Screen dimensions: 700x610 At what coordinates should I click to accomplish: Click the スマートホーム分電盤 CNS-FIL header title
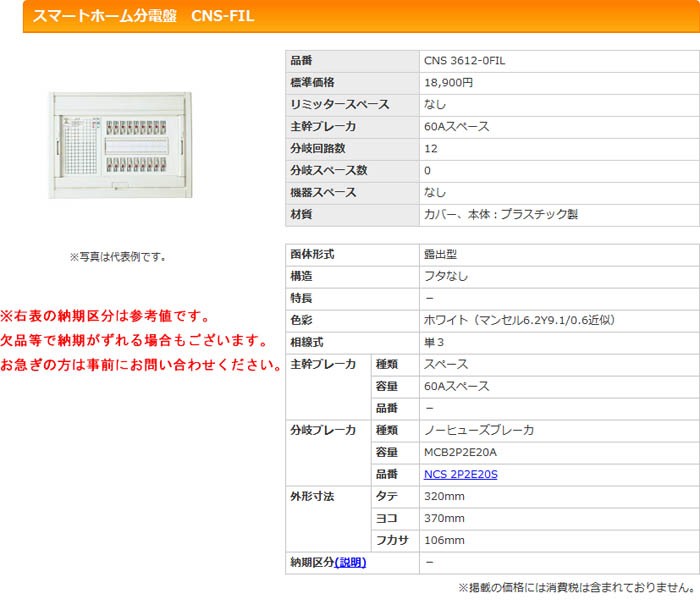(x=143, y=17)
